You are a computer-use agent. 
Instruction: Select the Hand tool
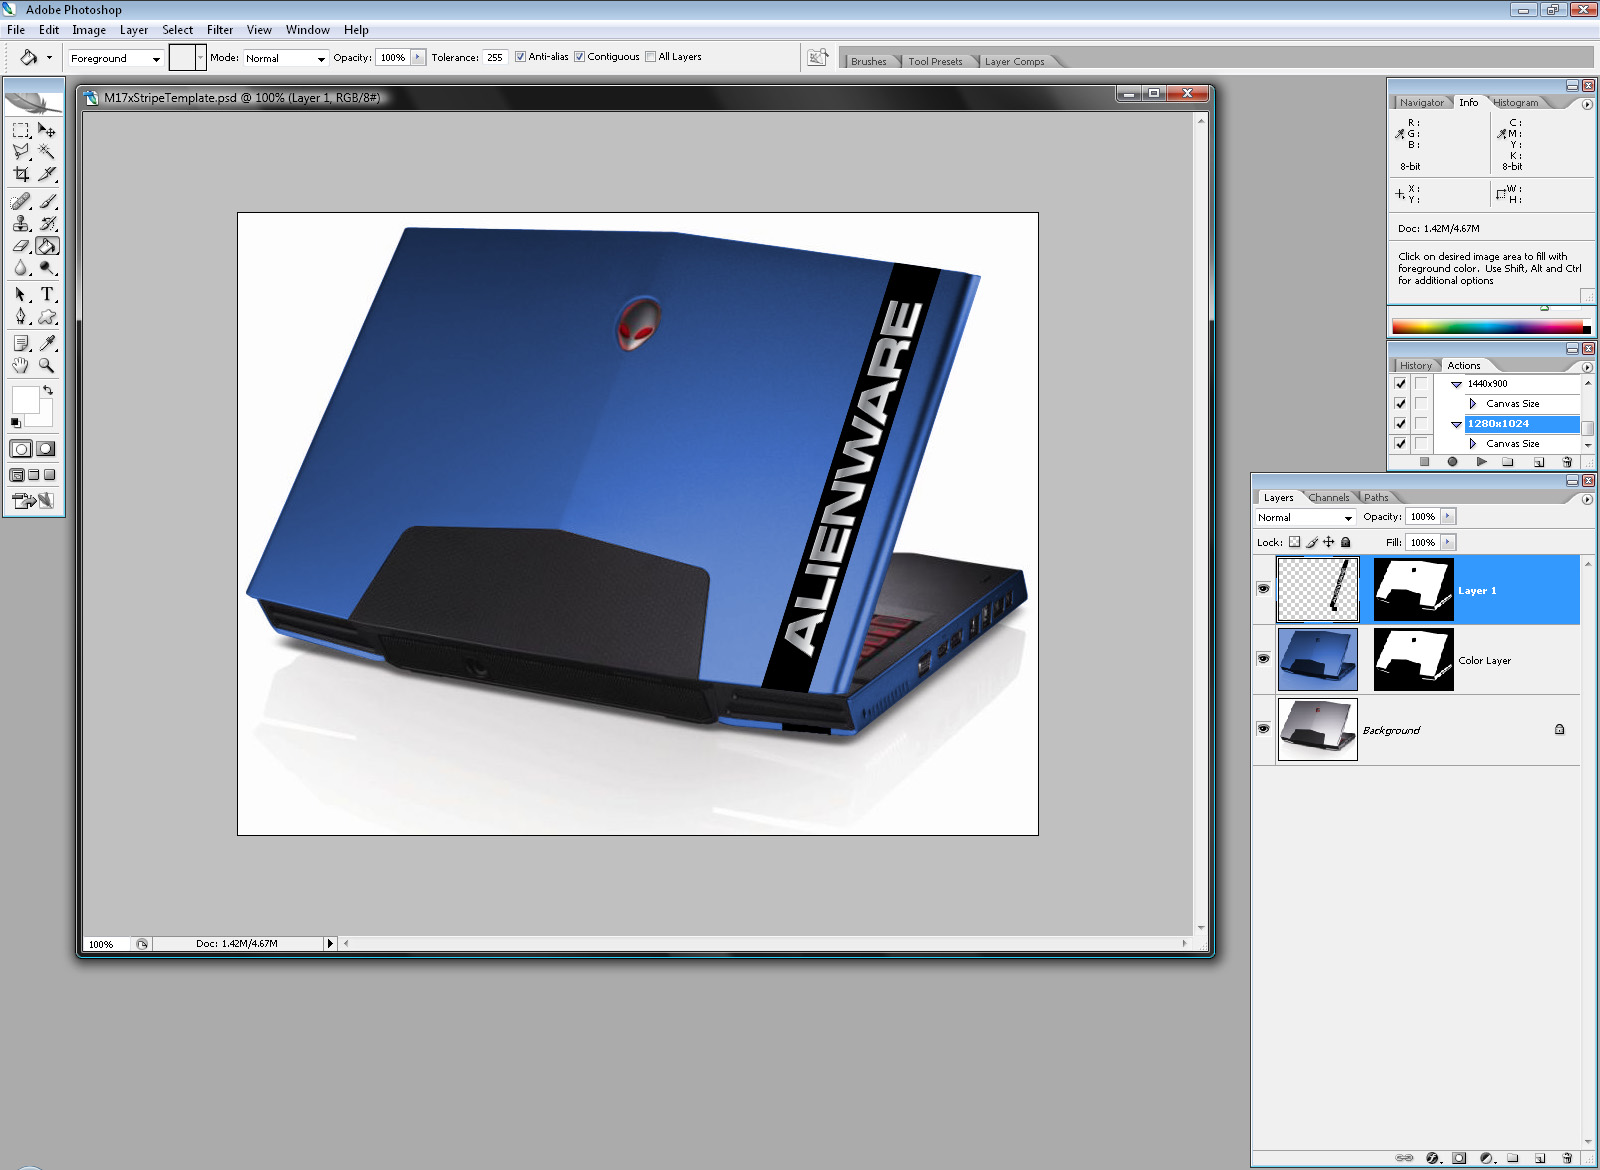[x=21, y=366]
